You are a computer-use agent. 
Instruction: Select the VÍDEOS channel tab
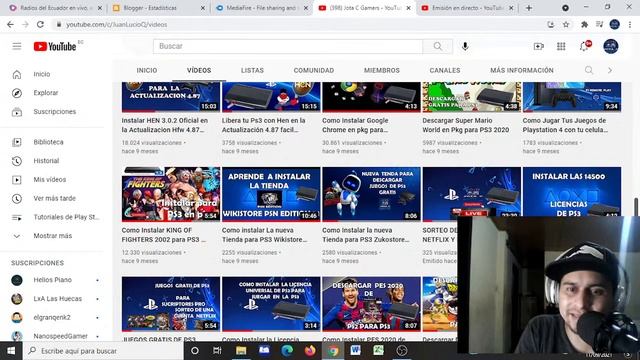coord(199,70)
